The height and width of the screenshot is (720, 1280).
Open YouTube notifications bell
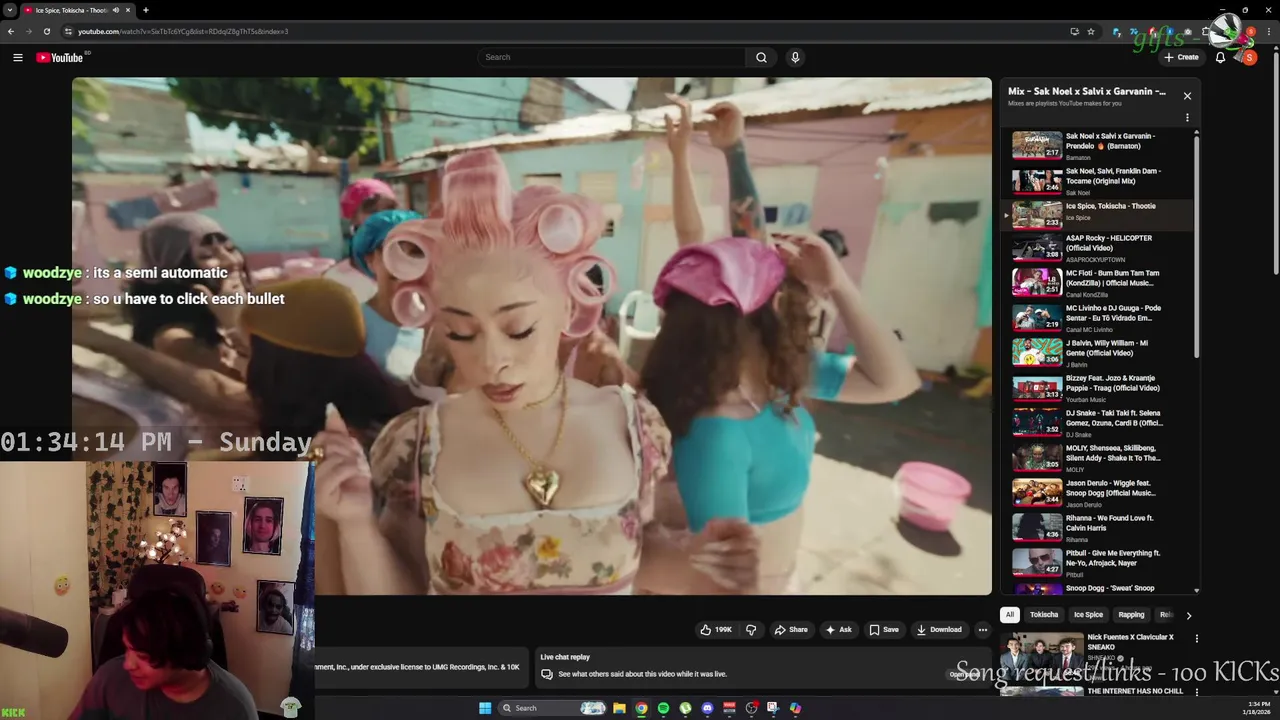[1220, 57]
